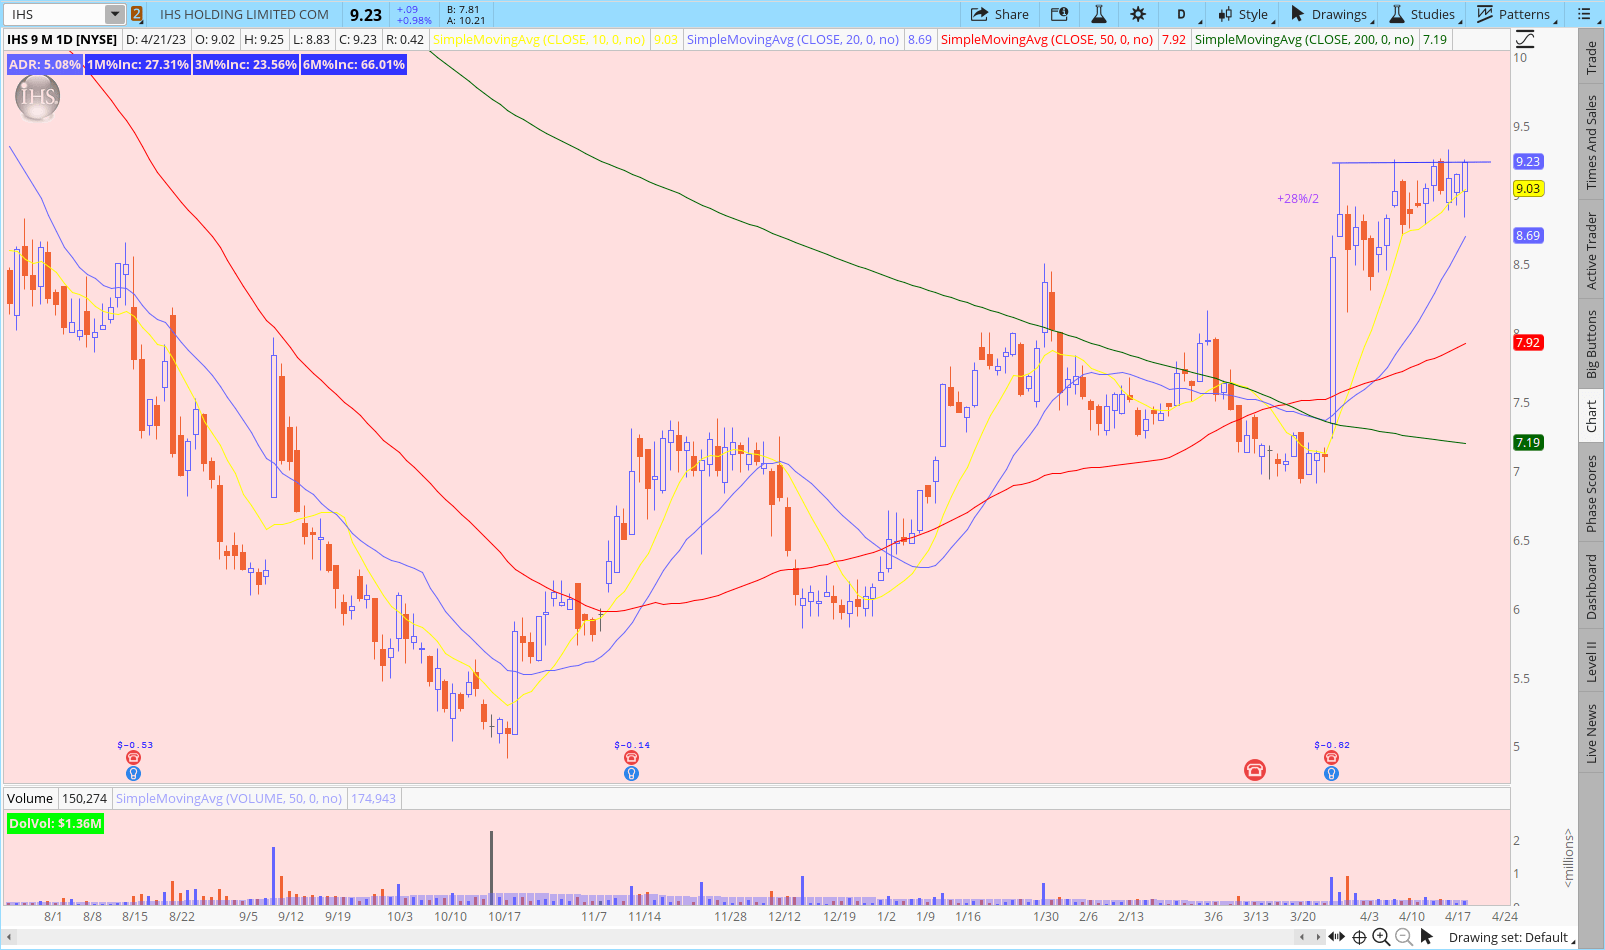Screen dimensions: 1605x950
Task: Select the pointer cursor tool at bottom
Action: point(1427,937)
